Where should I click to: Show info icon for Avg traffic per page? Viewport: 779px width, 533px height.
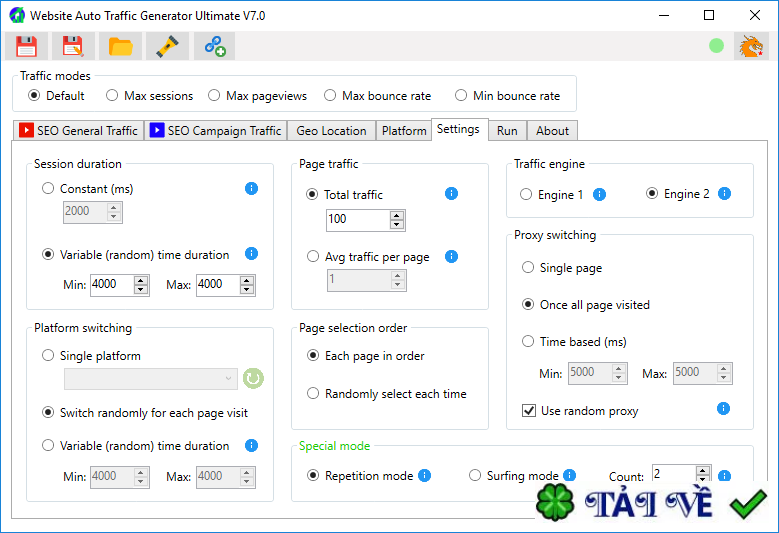coord(451,256)
